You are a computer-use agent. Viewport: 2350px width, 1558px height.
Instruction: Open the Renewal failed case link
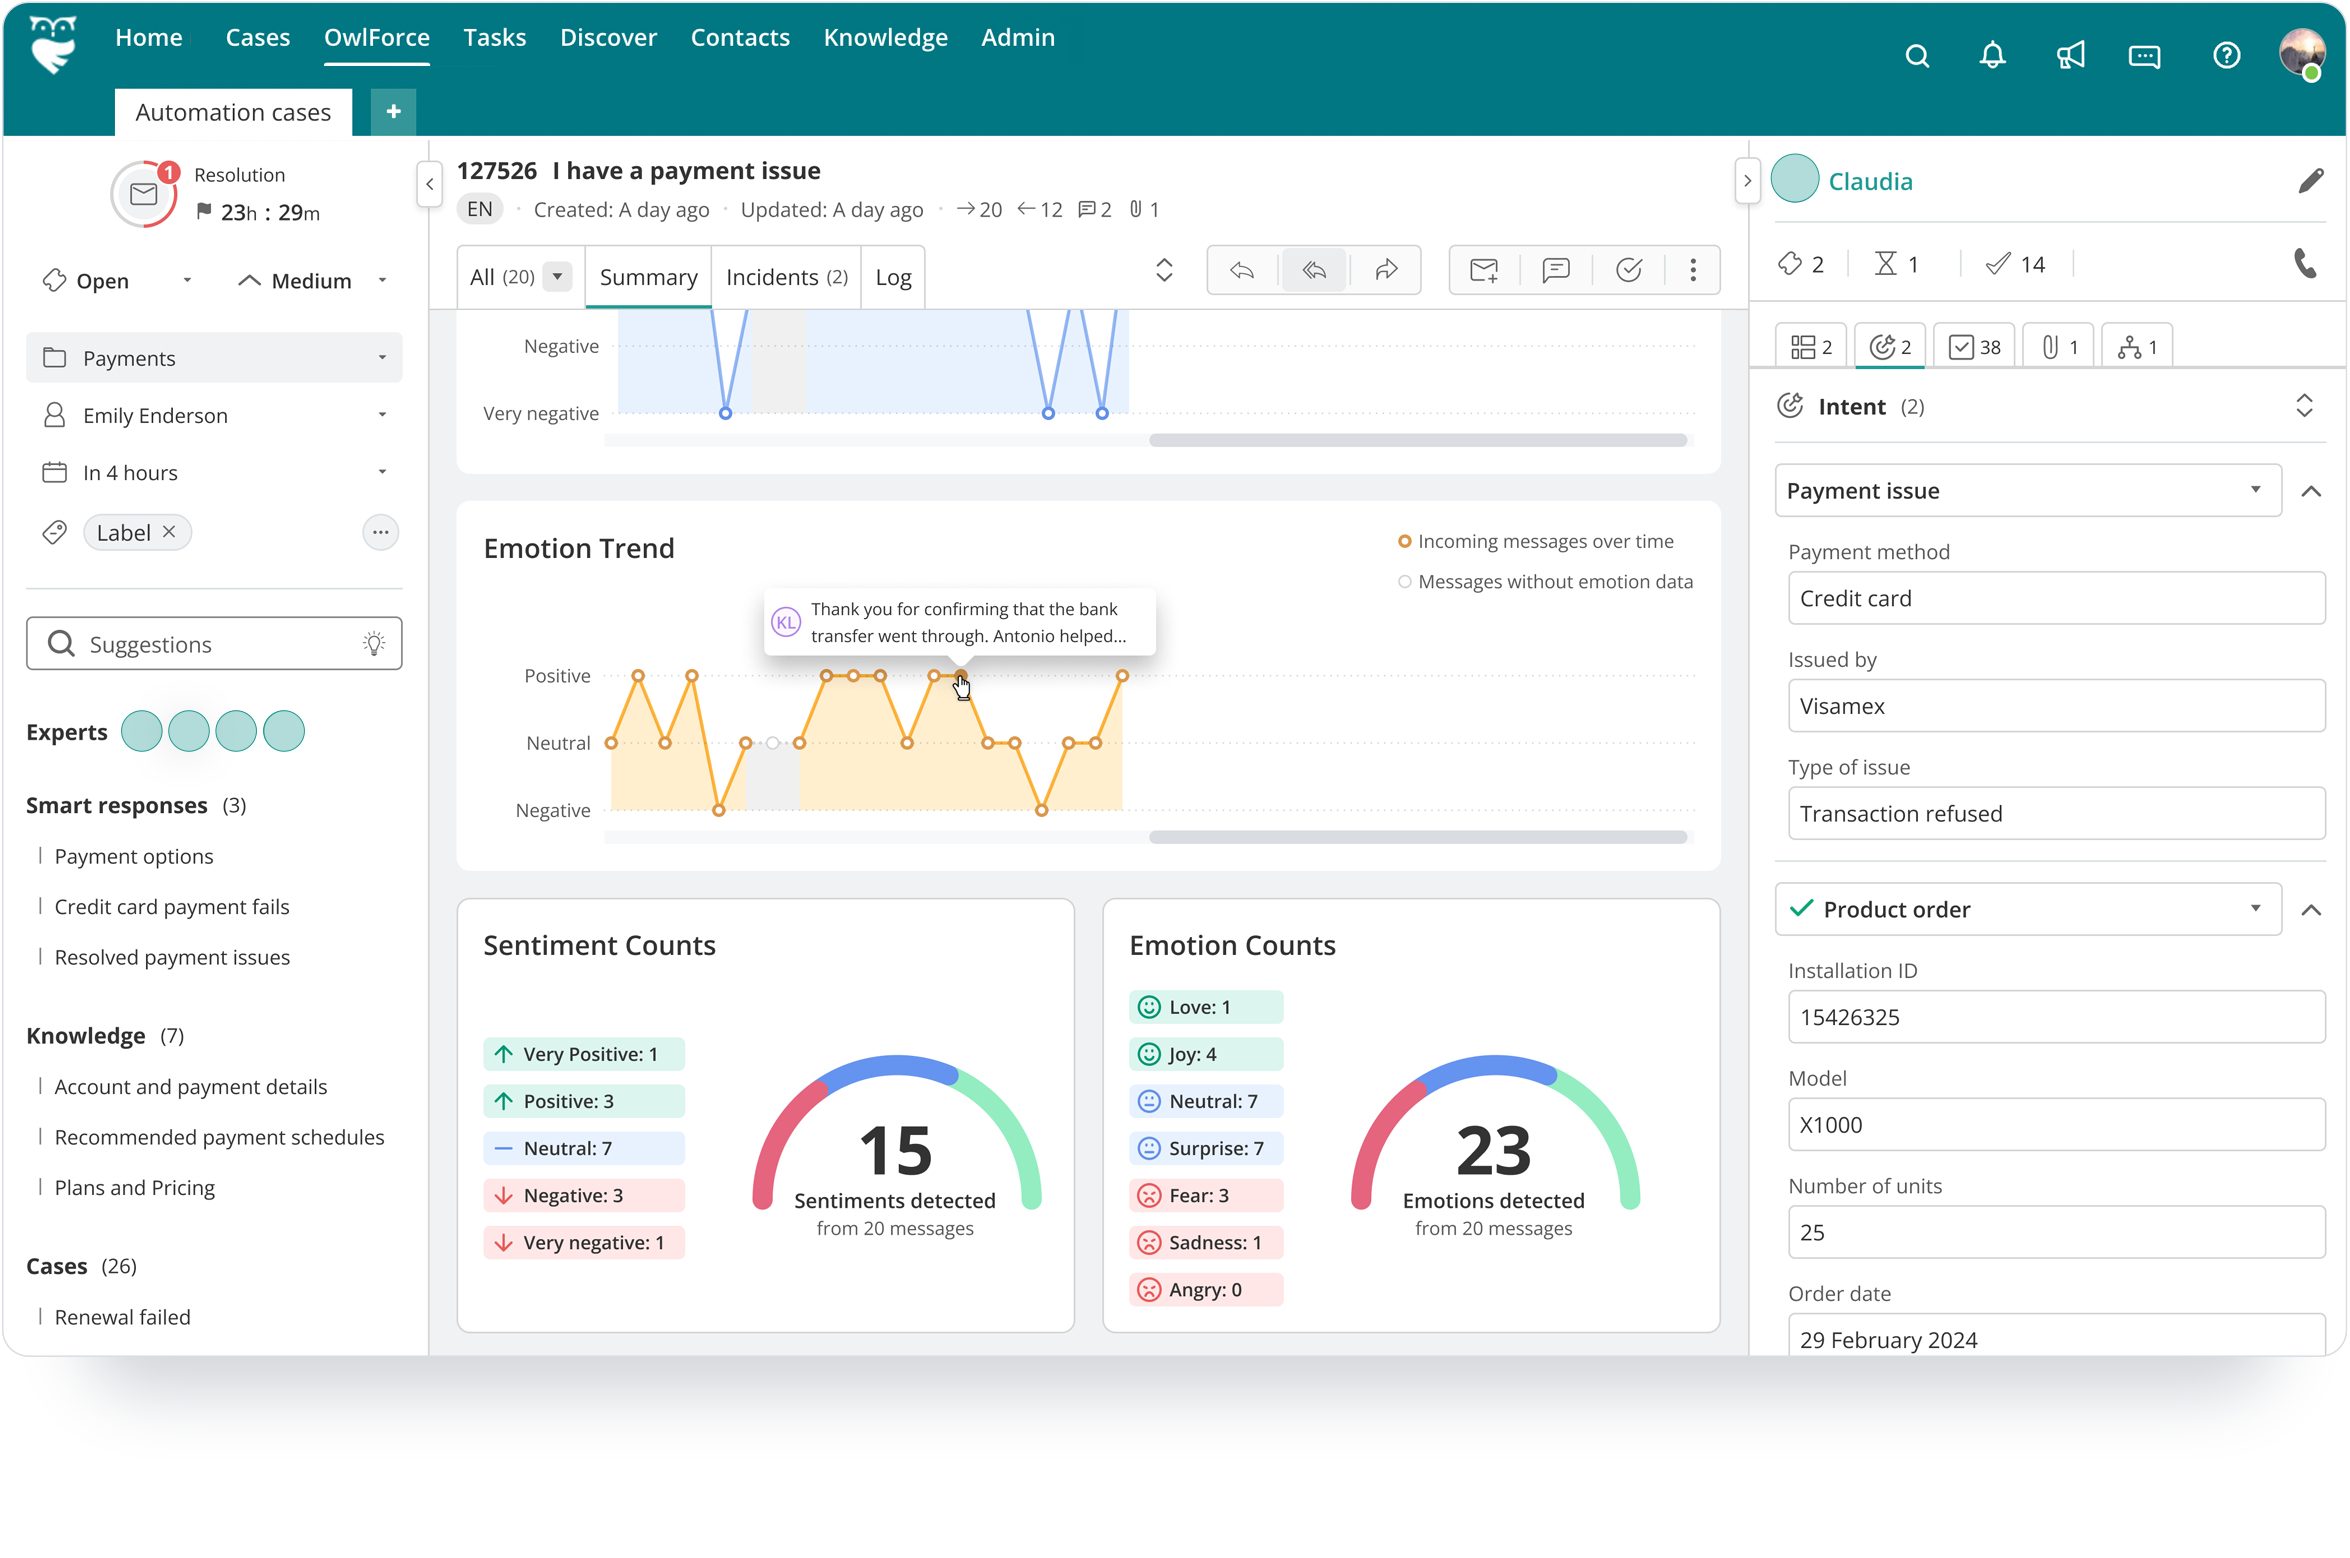click(122, 1317)
